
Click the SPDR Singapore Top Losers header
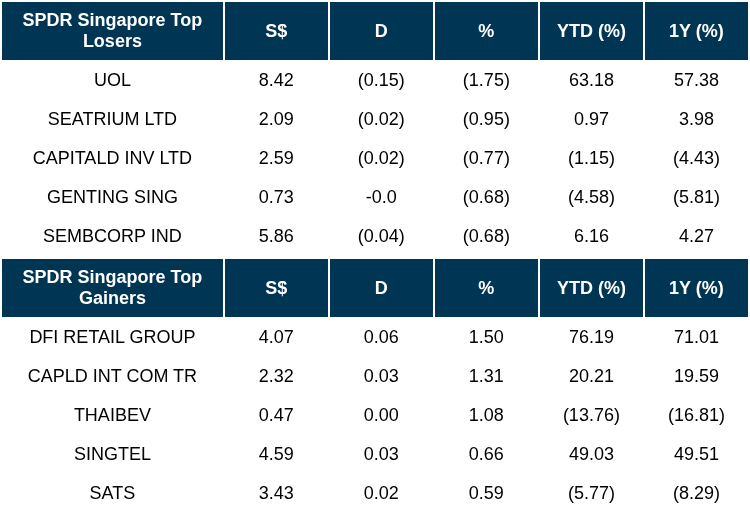pyautogui.click(x=112, y=31)
